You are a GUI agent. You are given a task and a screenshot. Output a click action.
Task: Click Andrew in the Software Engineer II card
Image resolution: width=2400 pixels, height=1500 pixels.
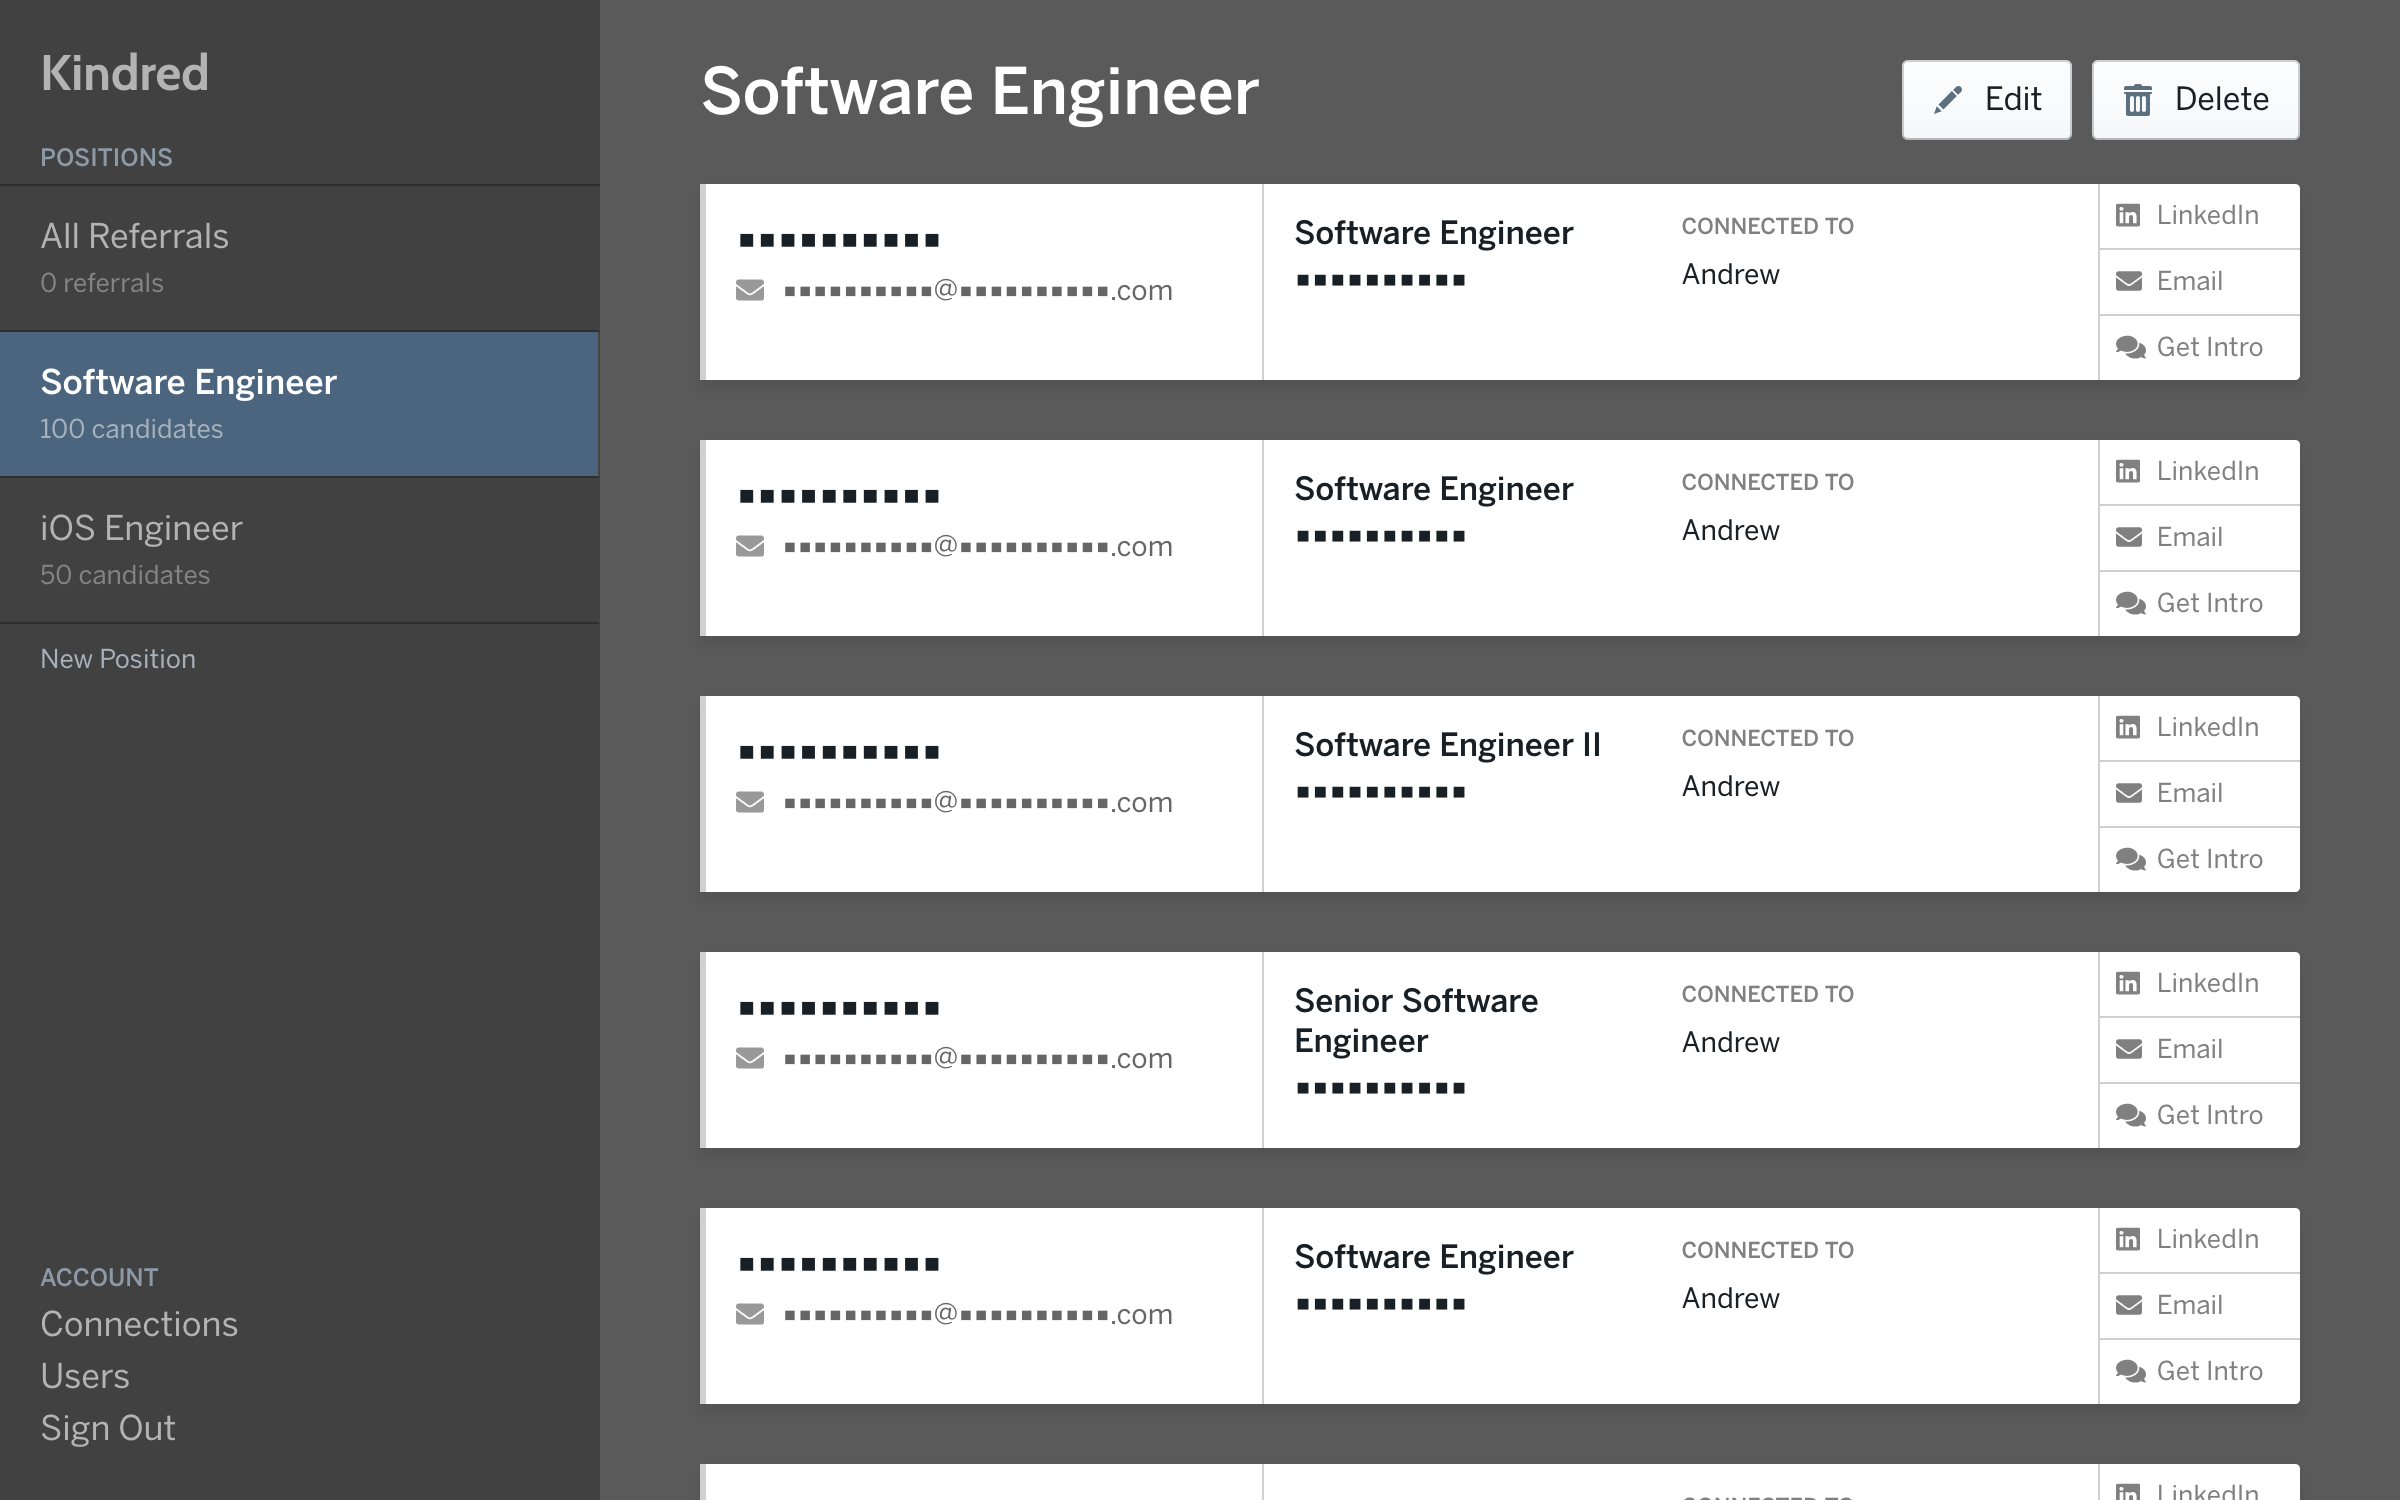1731,786
